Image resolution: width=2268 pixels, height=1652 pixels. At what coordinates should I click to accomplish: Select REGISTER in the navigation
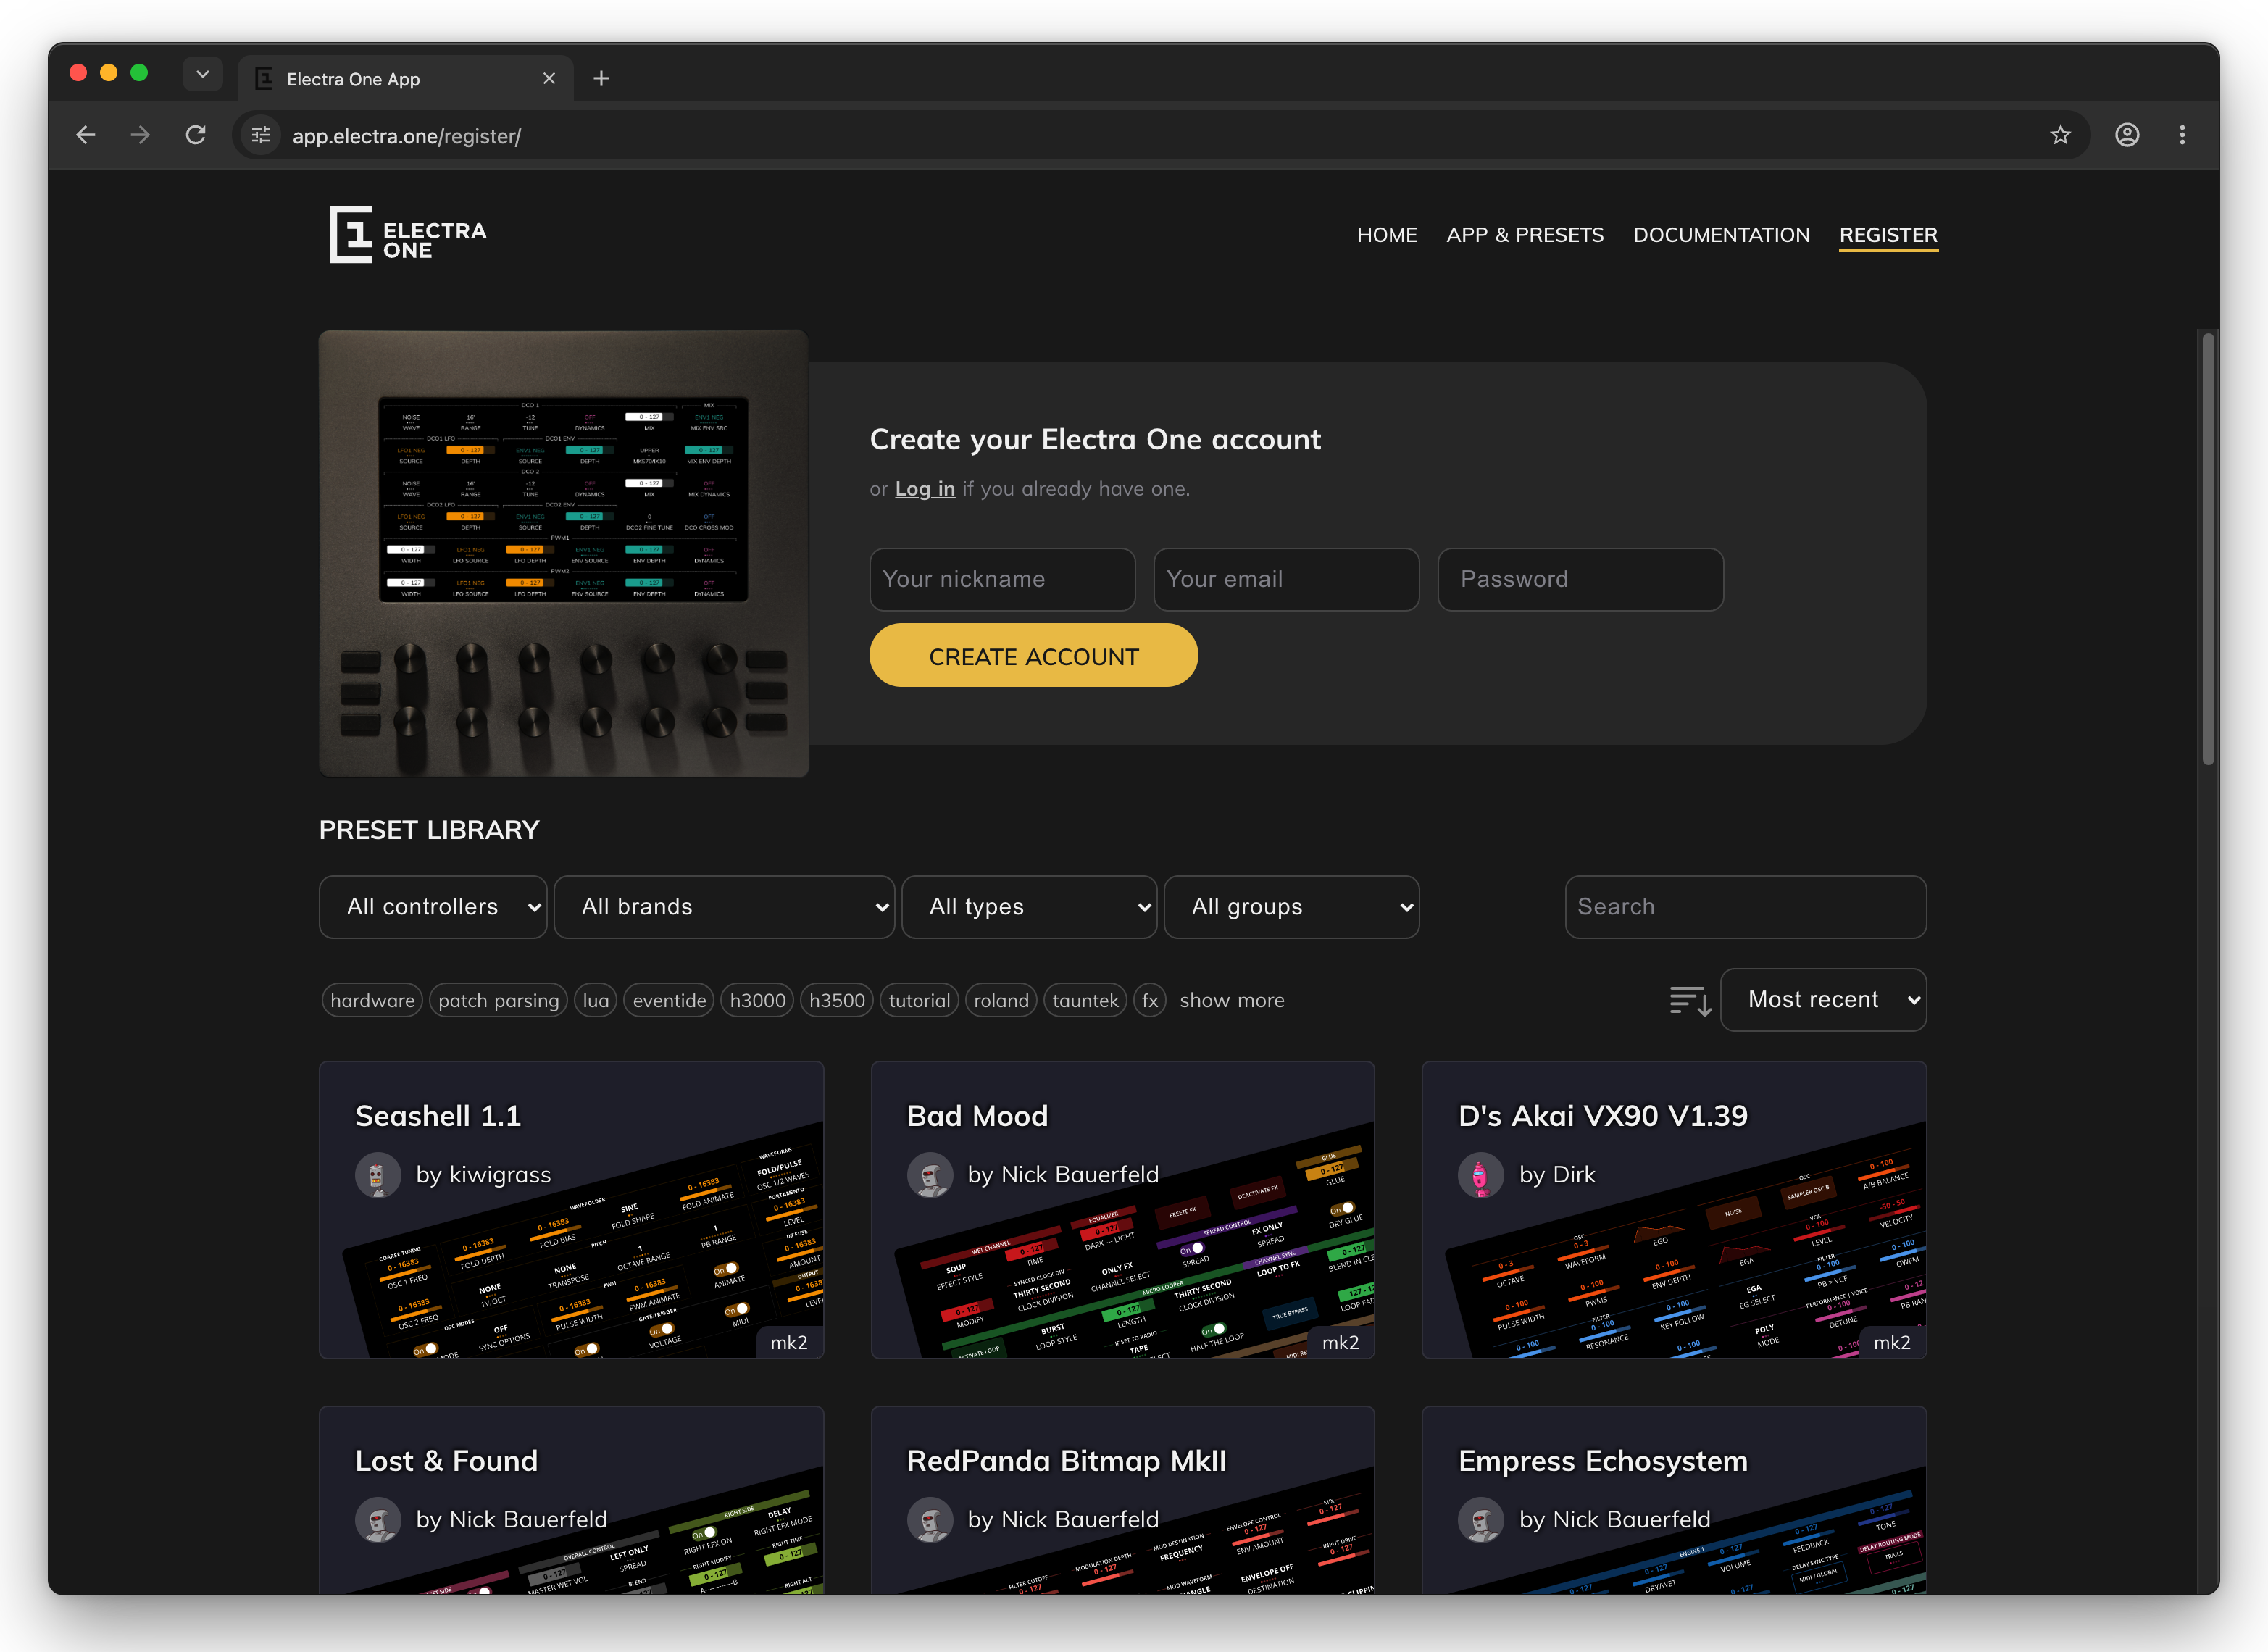pos(1888,235)
